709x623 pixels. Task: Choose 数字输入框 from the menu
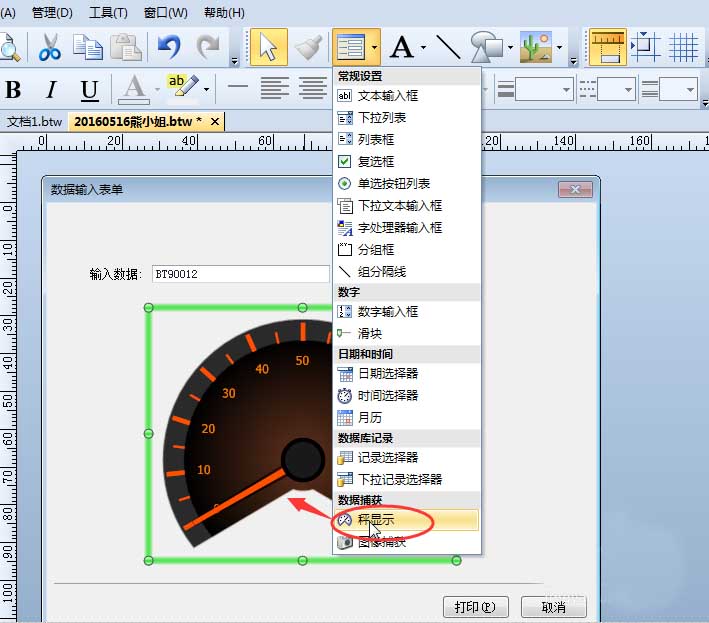point(407,312)
